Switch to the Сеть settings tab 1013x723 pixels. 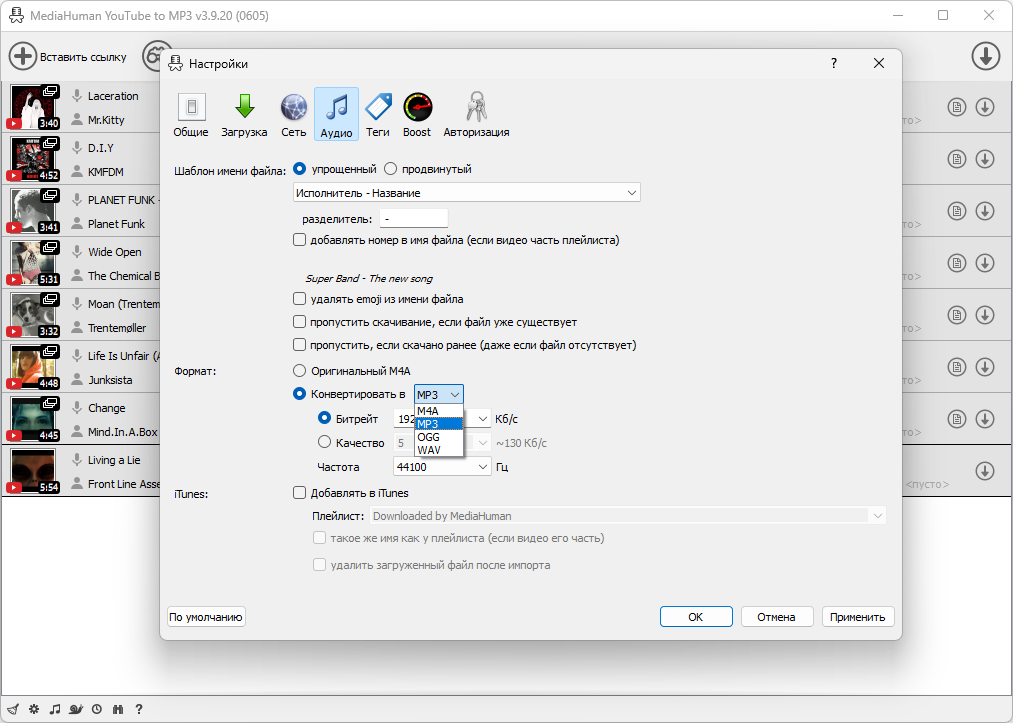click(293, 115)
